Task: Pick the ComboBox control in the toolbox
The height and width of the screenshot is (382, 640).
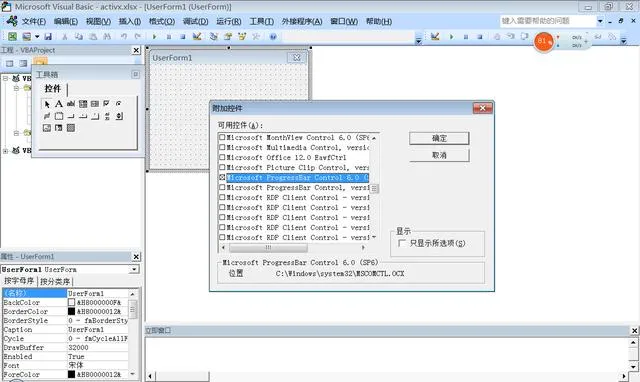Action: pyautogui.click(x=83, y=104)
